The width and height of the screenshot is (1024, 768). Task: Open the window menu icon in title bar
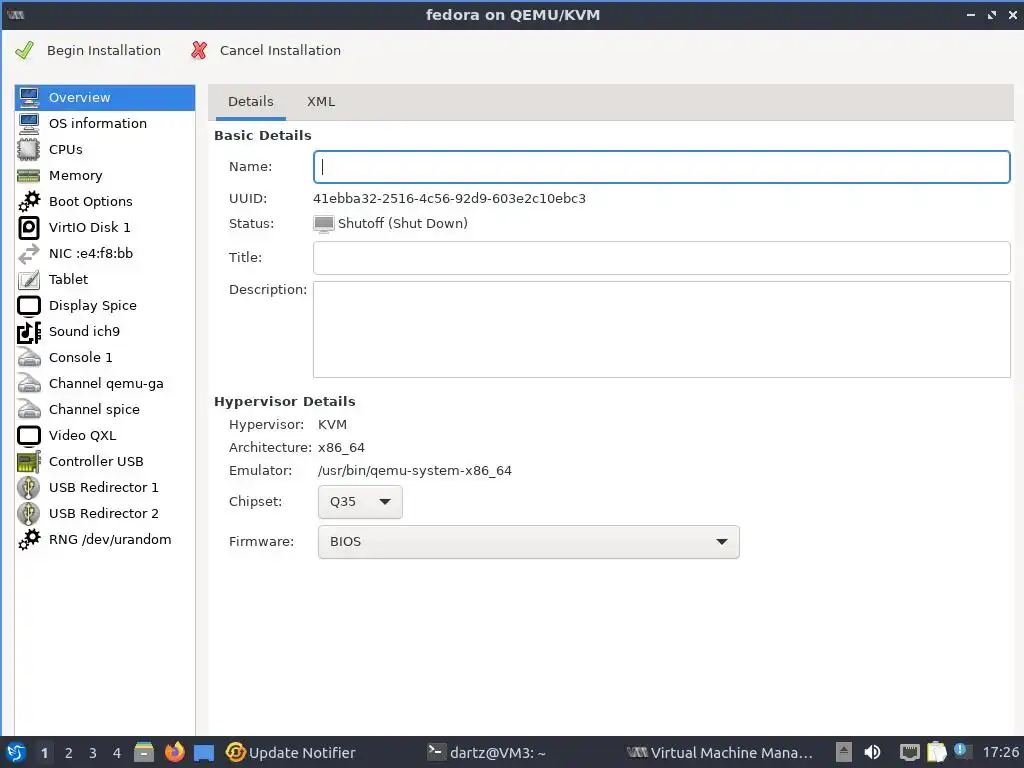pos(16,14)
